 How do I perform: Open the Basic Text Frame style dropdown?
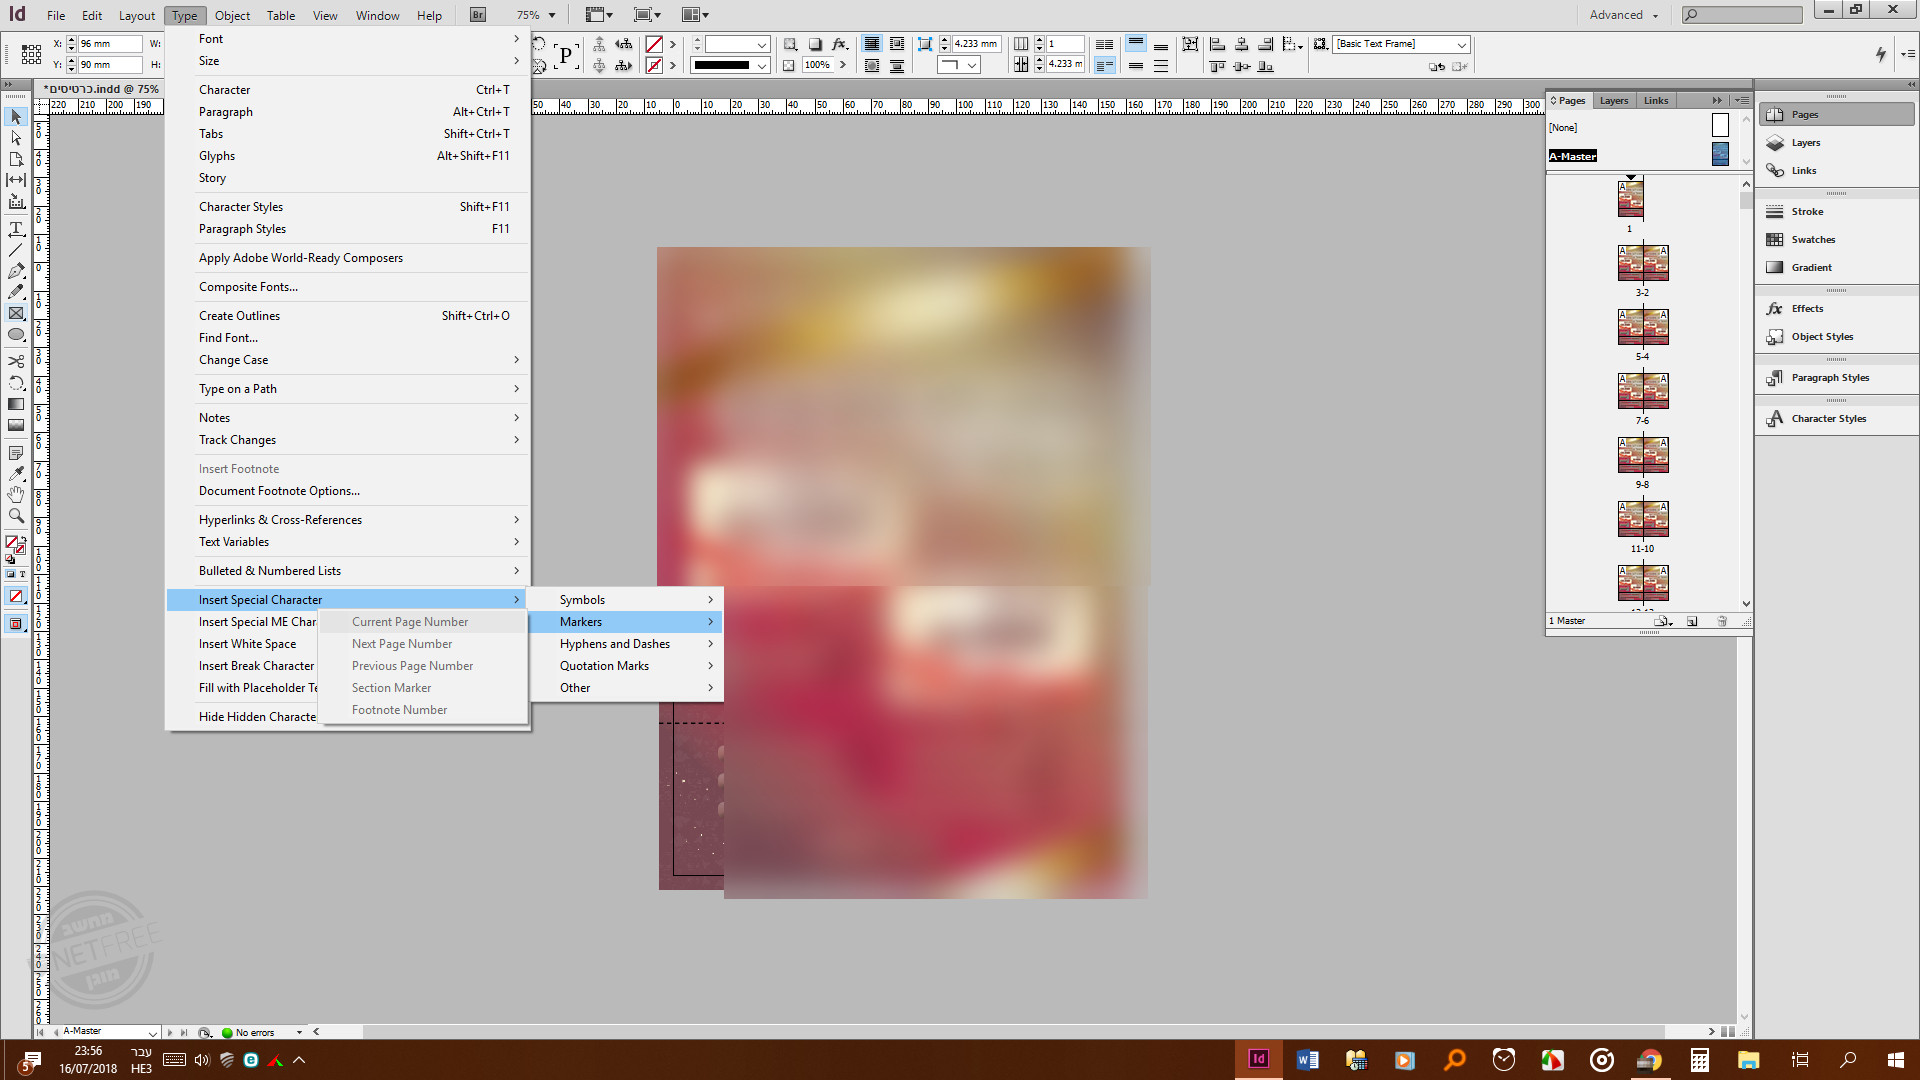pos(1461,45)
